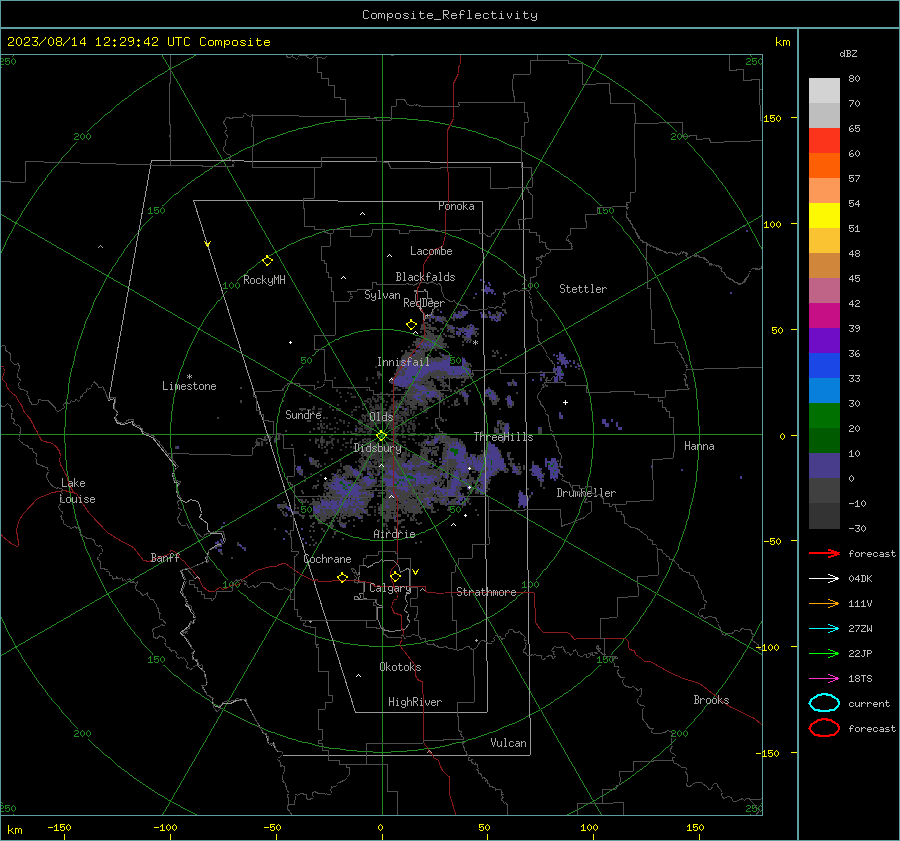Click the yellow diamond marker near RockyMH
The image size is (900, 841).
pos(267,261)
